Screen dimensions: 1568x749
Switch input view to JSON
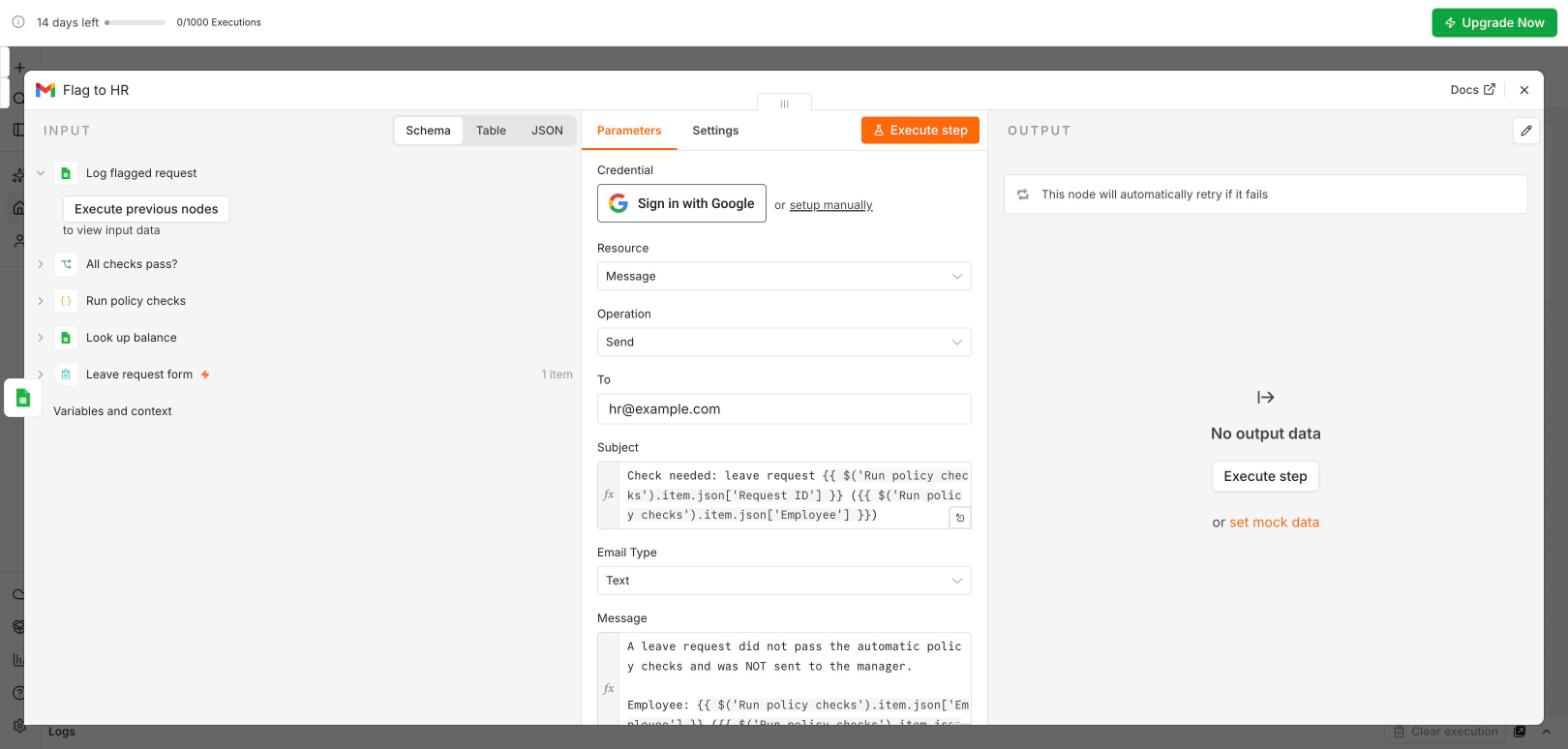pos(547,131)
